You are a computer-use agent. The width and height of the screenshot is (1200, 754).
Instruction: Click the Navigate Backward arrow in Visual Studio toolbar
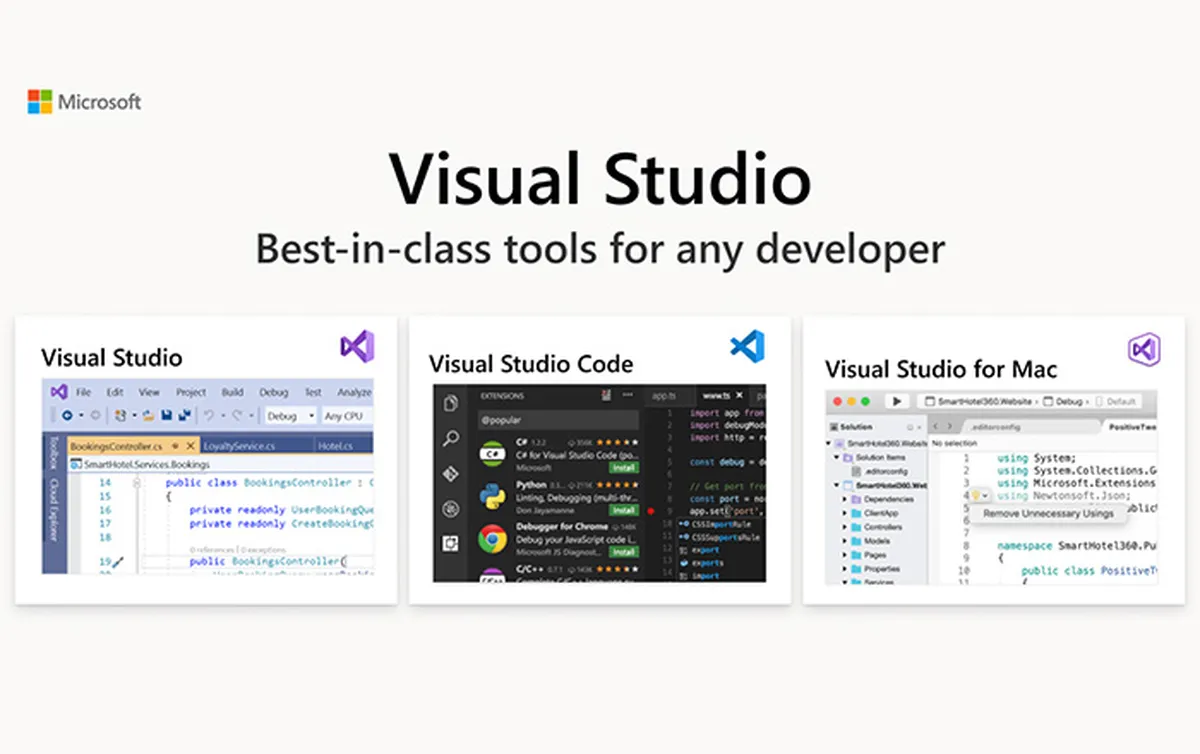(x=67, y=415)
